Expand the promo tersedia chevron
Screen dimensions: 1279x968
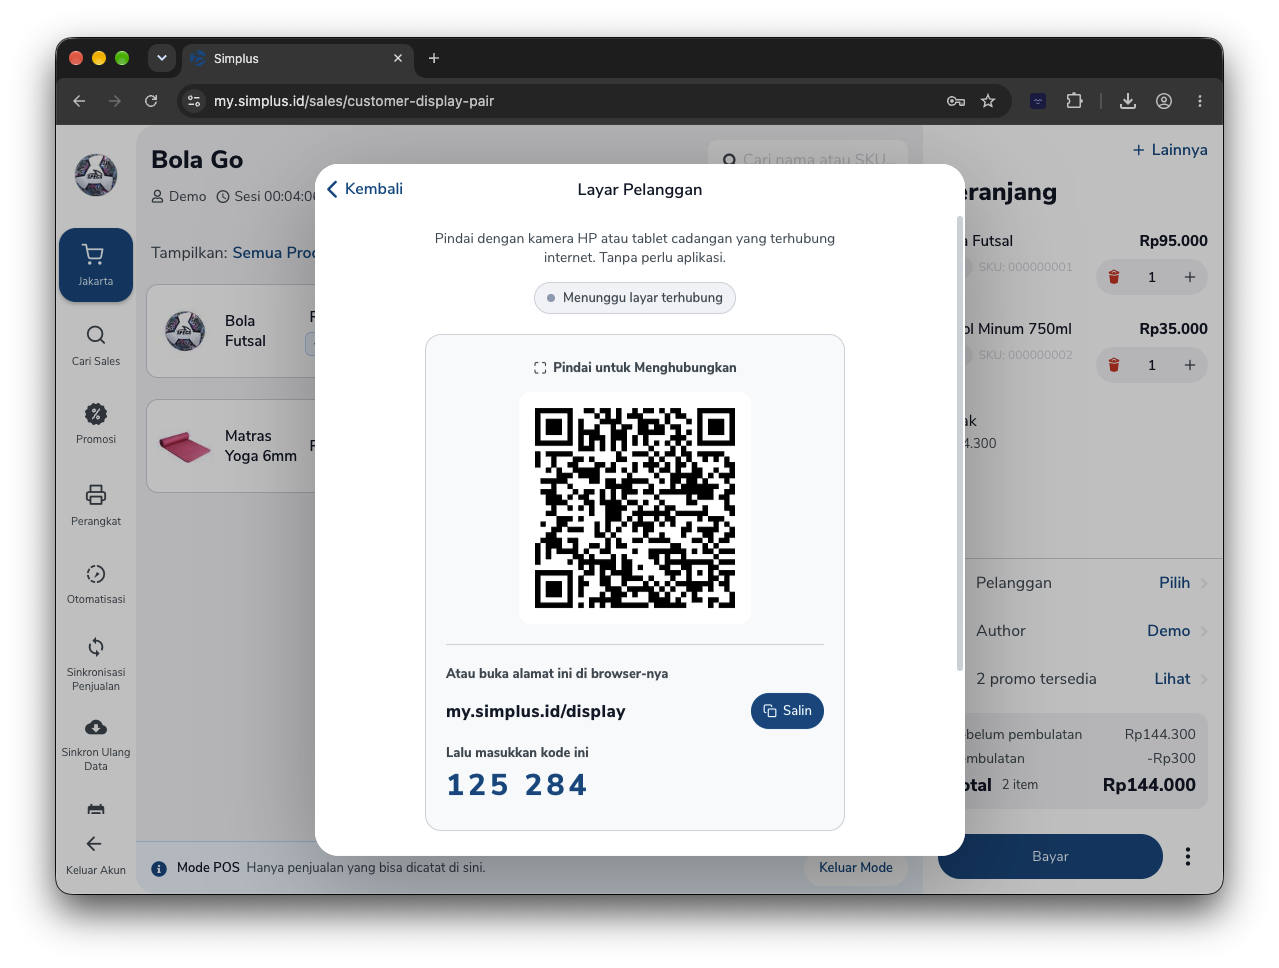point(1204,680)
